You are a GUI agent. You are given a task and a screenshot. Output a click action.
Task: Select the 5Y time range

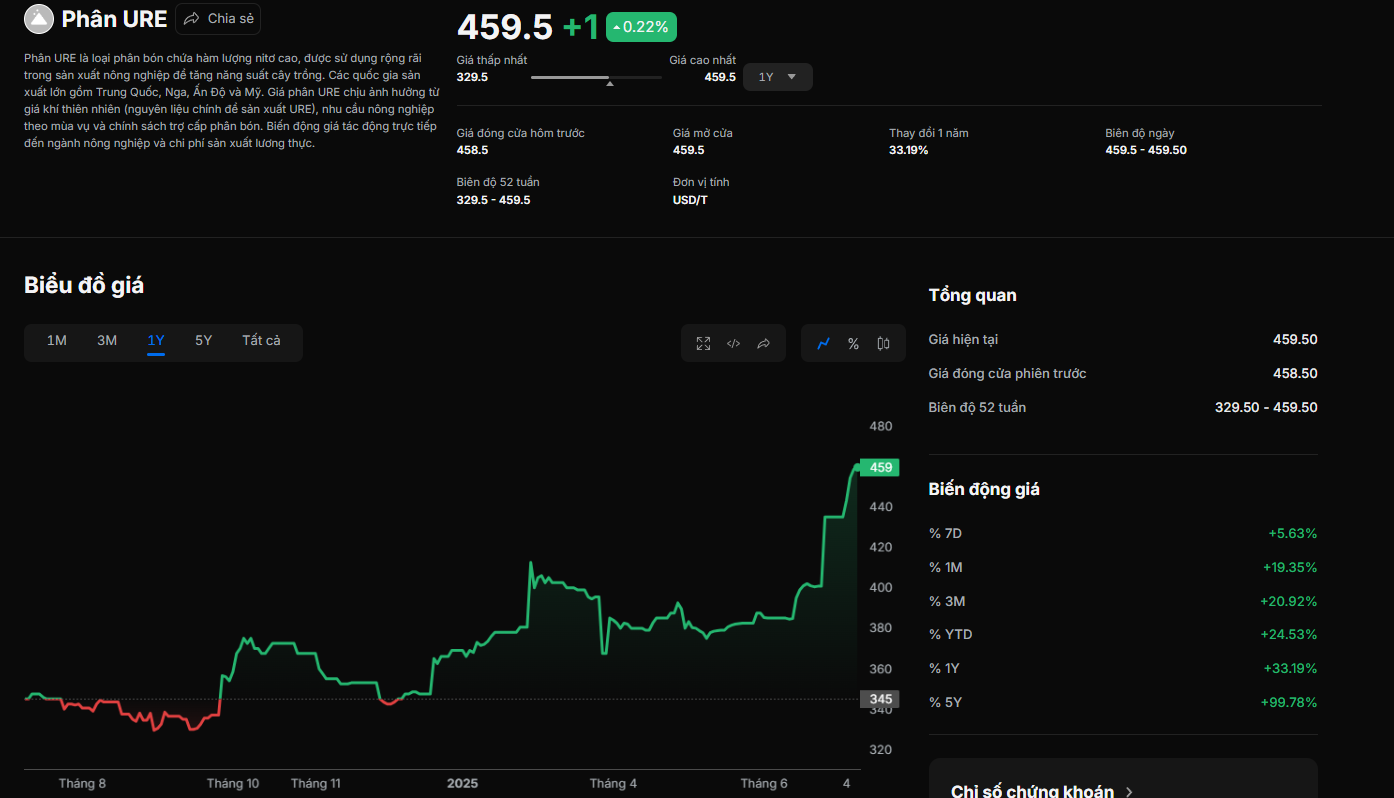203,341
